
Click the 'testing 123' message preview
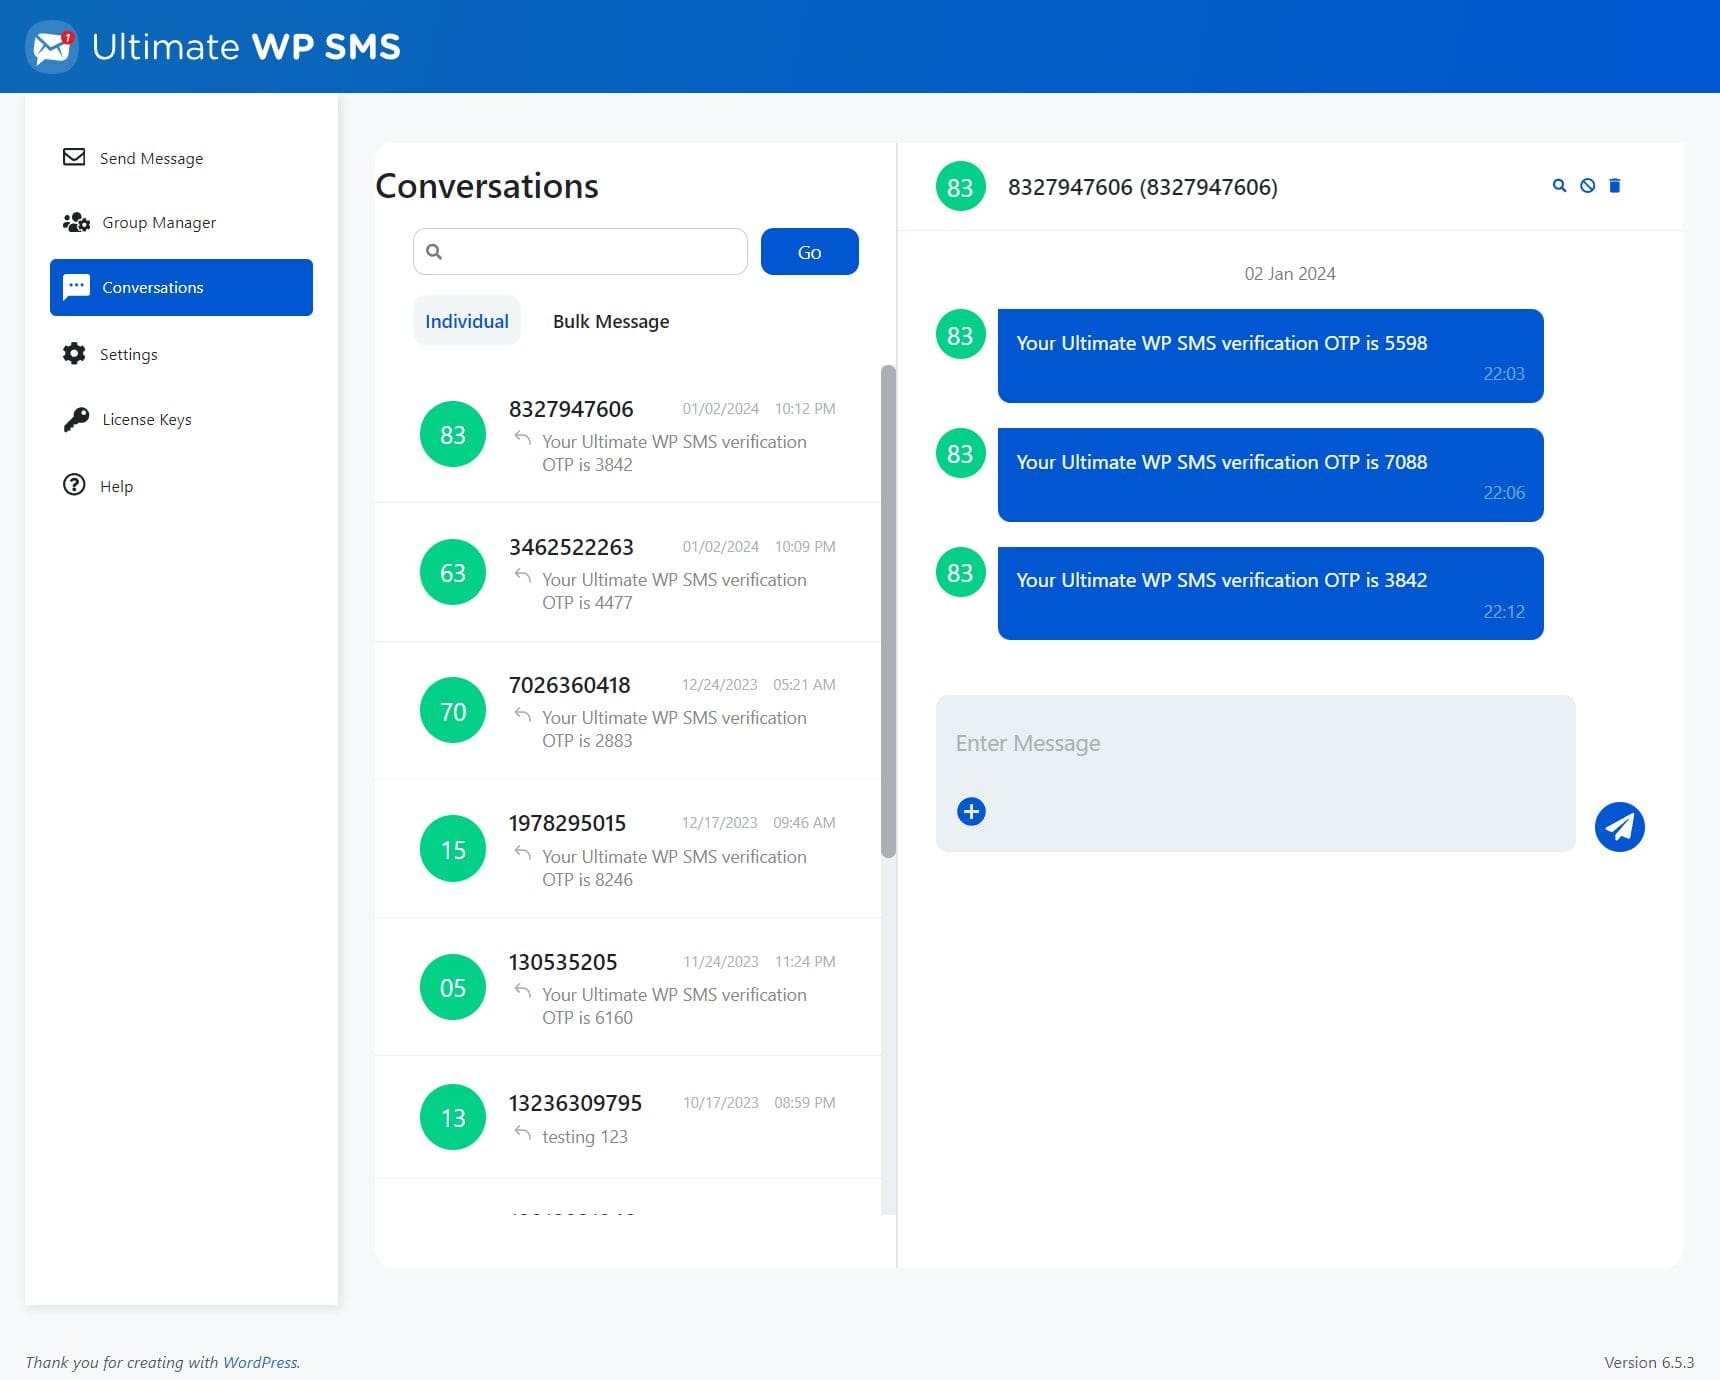click(x=585, y=1137)
